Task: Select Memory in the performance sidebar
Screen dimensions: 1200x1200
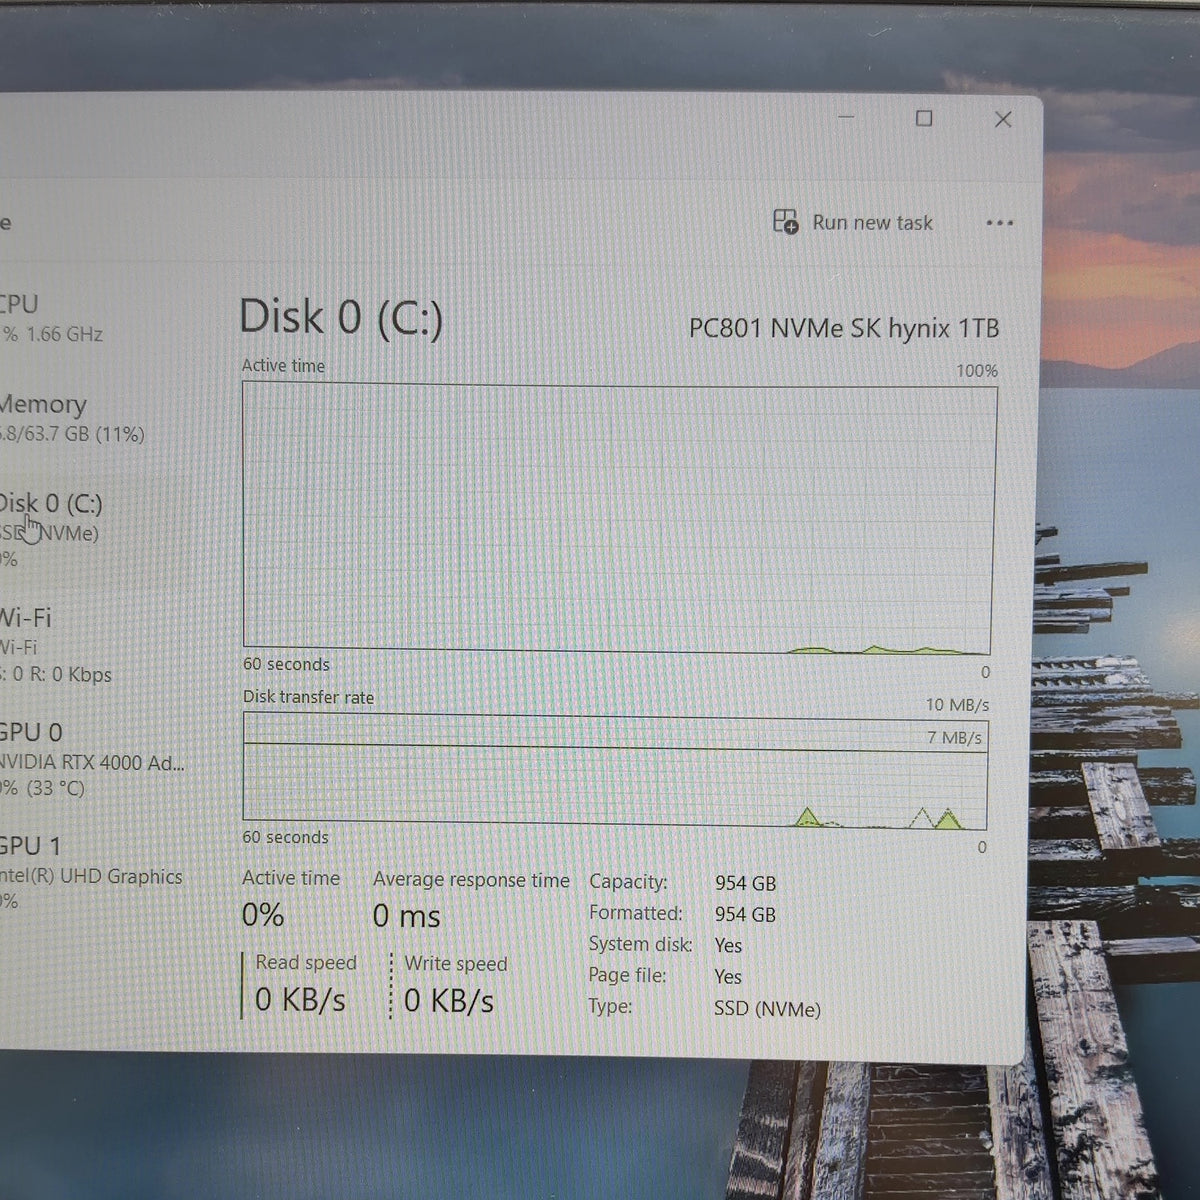Action: pos(72,418)
